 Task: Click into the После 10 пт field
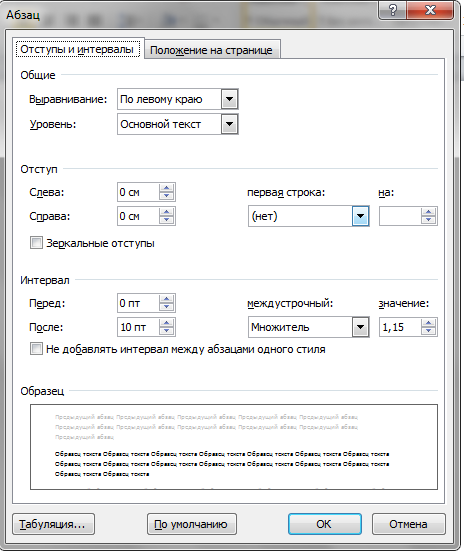[x=138, y=327]
